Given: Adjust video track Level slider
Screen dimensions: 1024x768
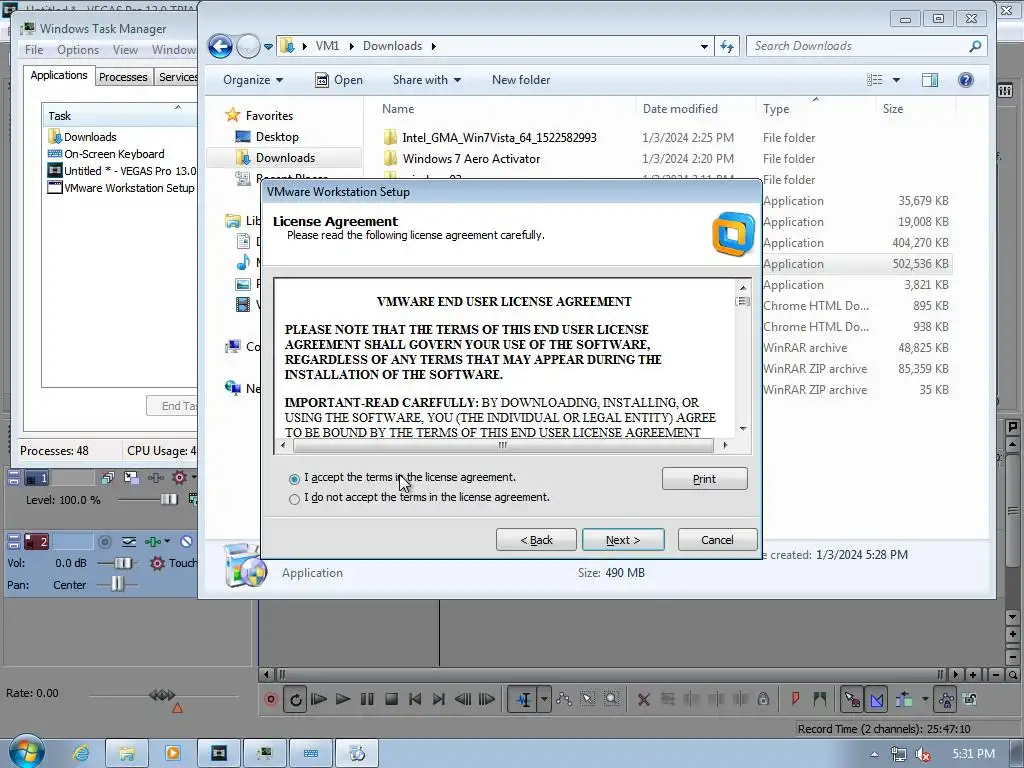Looking at the screenshot, I should pyautogui.click(x=168, y=500).
